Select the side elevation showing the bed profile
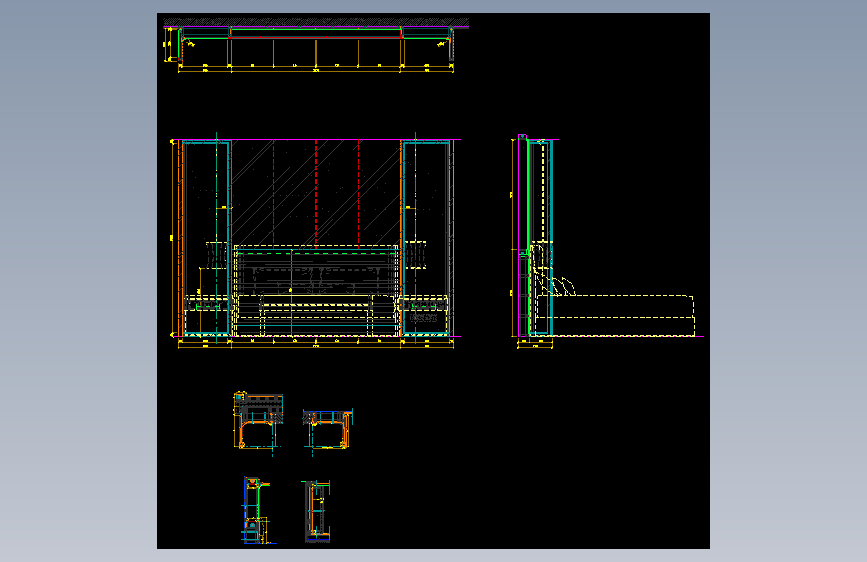This screenshot has height=562, width=867. point(607,241)
